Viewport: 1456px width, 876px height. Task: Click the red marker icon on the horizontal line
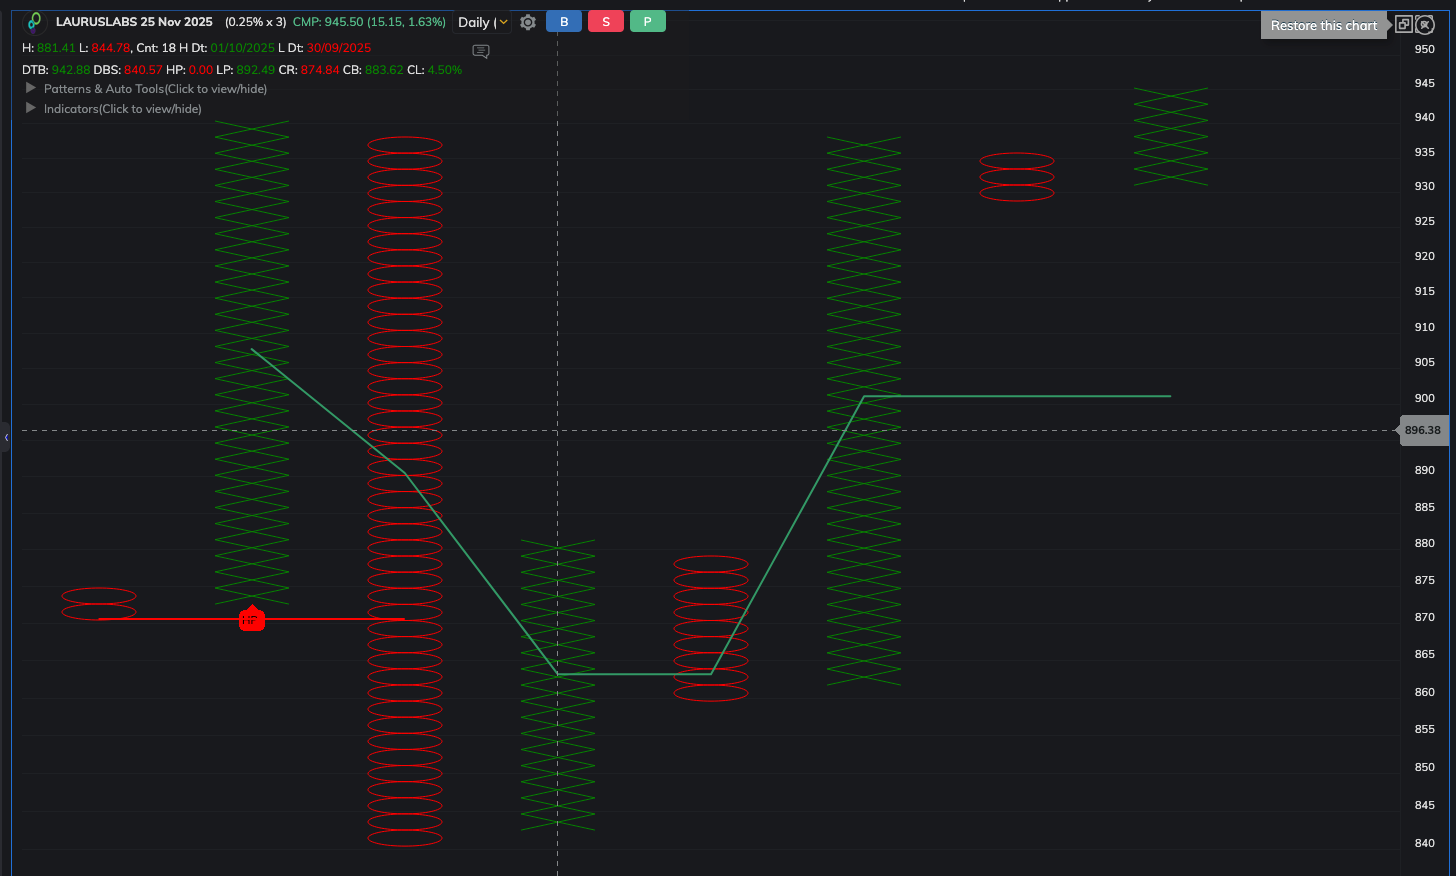tap(251, 619)
